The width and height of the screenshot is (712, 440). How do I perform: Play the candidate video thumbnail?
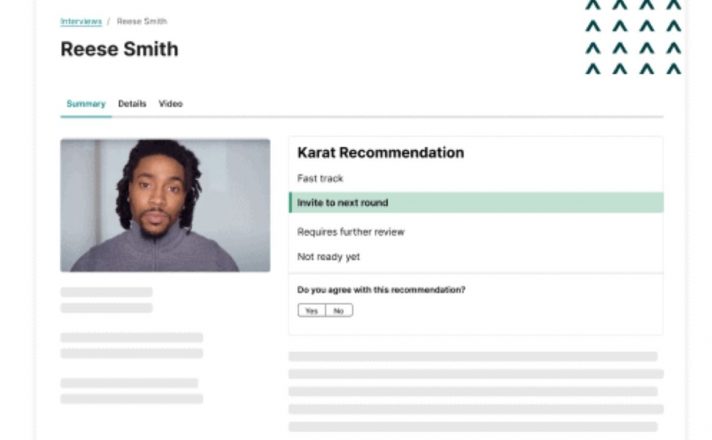tap(165, 205)
